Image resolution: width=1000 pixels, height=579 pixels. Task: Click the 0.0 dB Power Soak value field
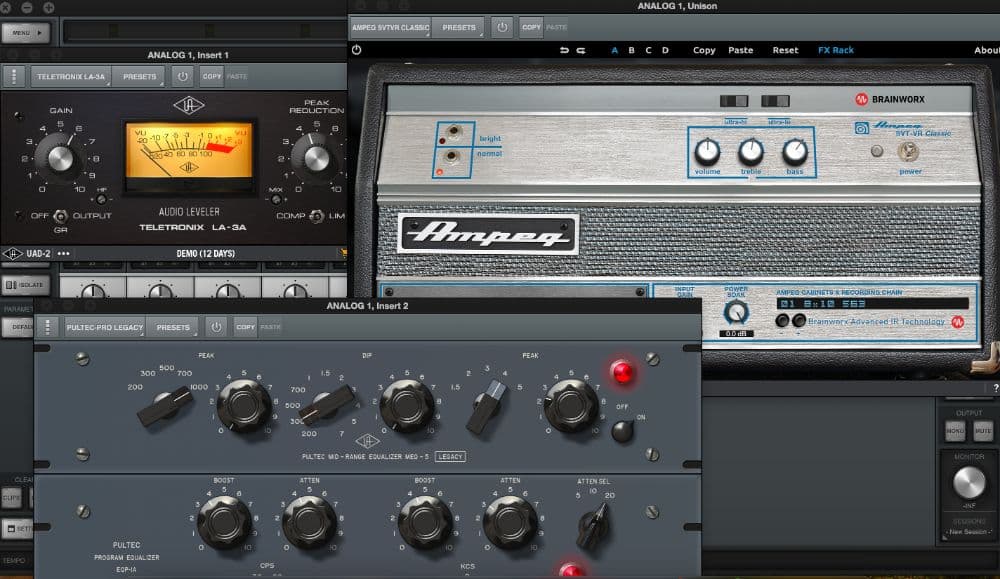coord(736,333)
